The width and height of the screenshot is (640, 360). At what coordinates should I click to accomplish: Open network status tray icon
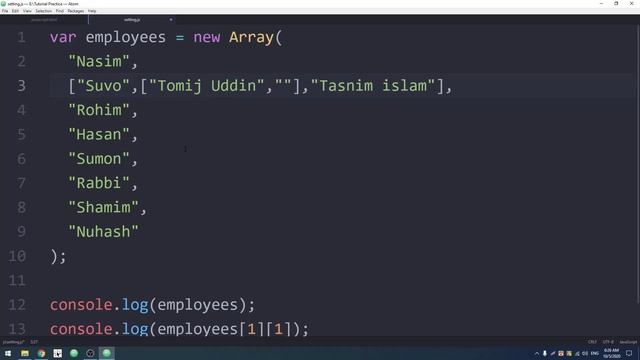click(577, 353)
